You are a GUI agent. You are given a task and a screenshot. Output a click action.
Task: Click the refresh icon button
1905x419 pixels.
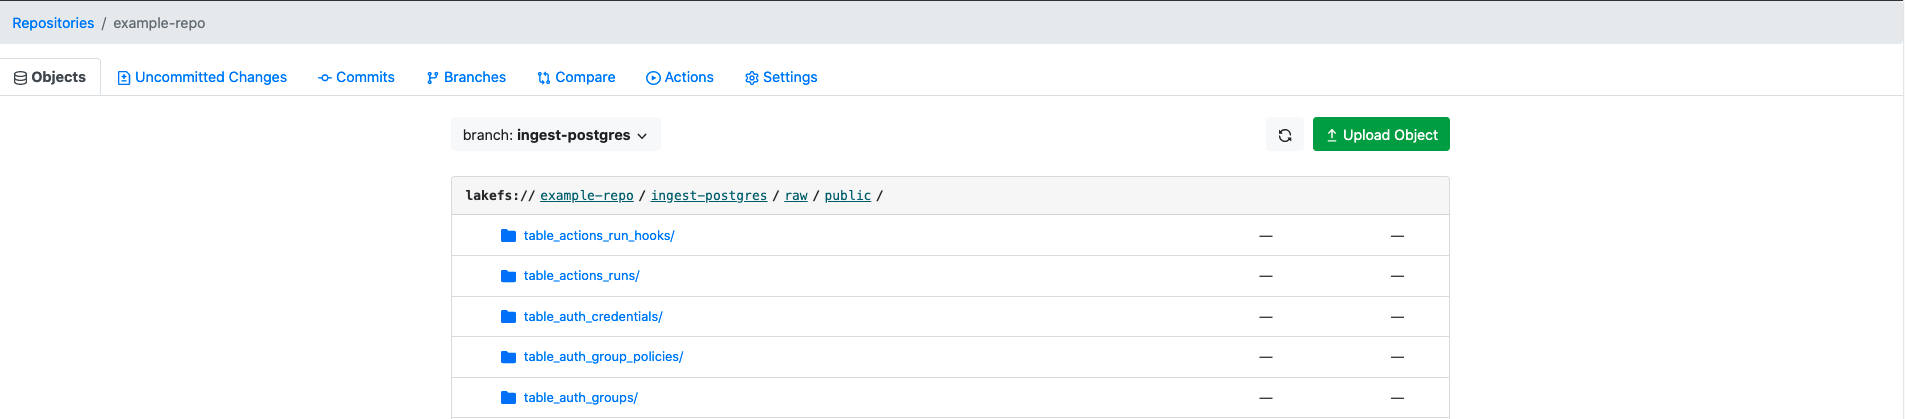click(1285, 135)
